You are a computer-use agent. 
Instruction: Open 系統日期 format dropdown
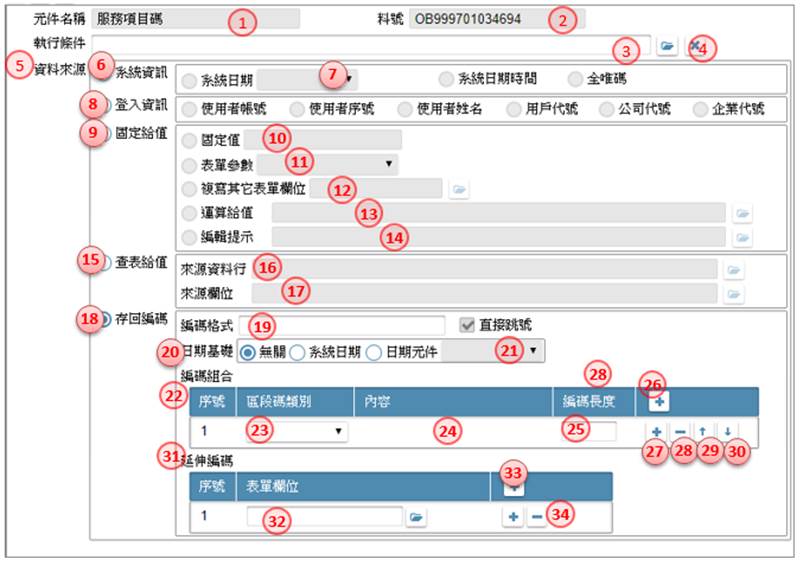click(307, 79)
